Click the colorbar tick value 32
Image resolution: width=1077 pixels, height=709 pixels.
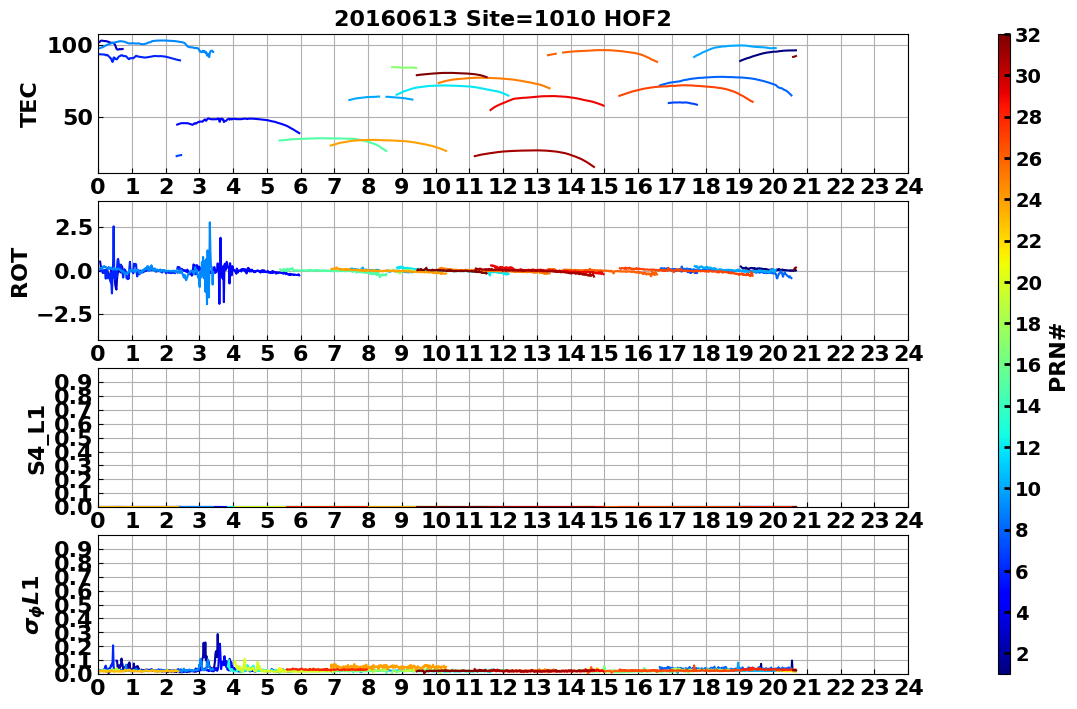coord(1028,35)
